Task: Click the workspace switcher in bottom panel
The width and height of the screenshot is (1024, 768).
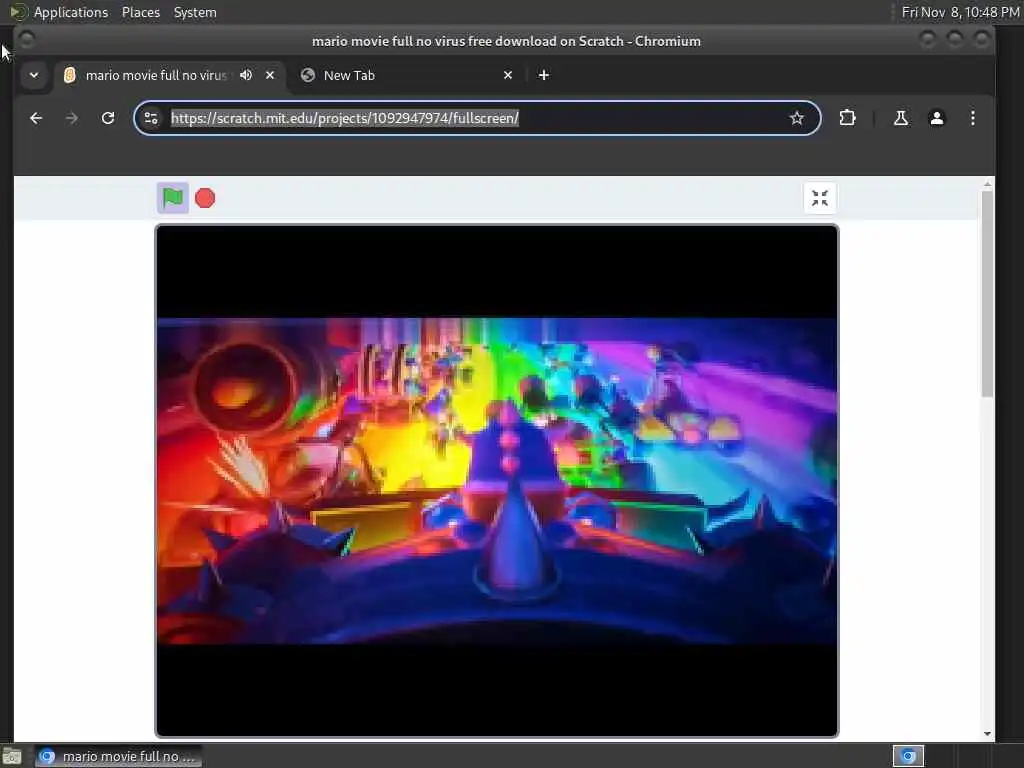Action: (x=908, y=756)
